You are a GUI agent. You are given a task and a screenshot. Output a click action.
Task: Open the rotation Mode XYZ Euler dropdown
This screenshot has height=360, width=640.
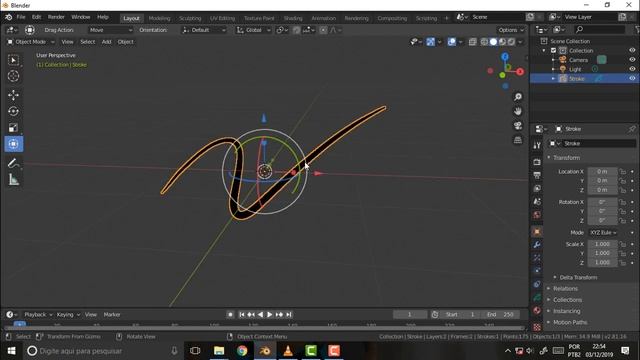click(x=602, y=233)
